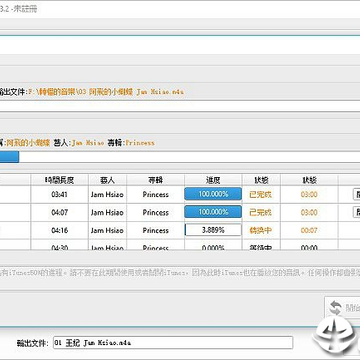Viewport: 360px width, 360px height.
Task: Click the 00:07 elapsed time in 04:16 row
Action: tap(309, 230)
